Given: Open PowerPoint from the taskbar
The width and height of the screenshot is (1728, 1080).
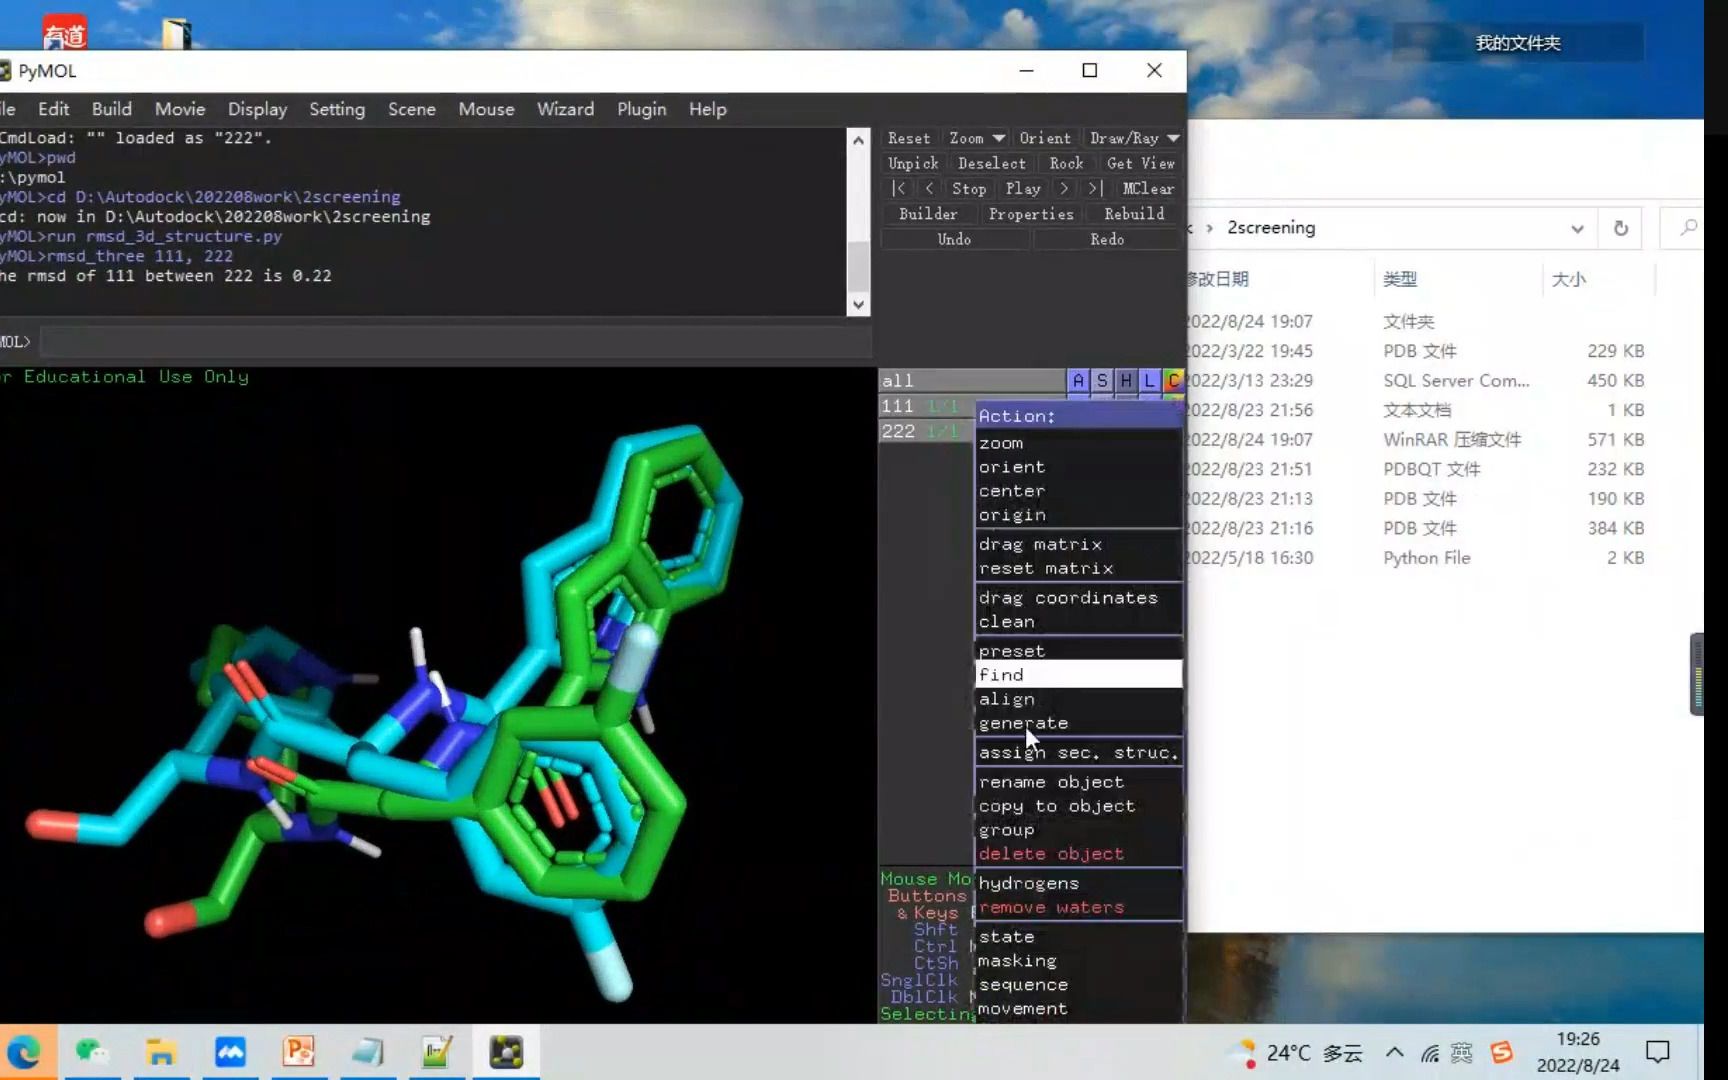Looking at the screenshot, I should (x=298, y=1052).
